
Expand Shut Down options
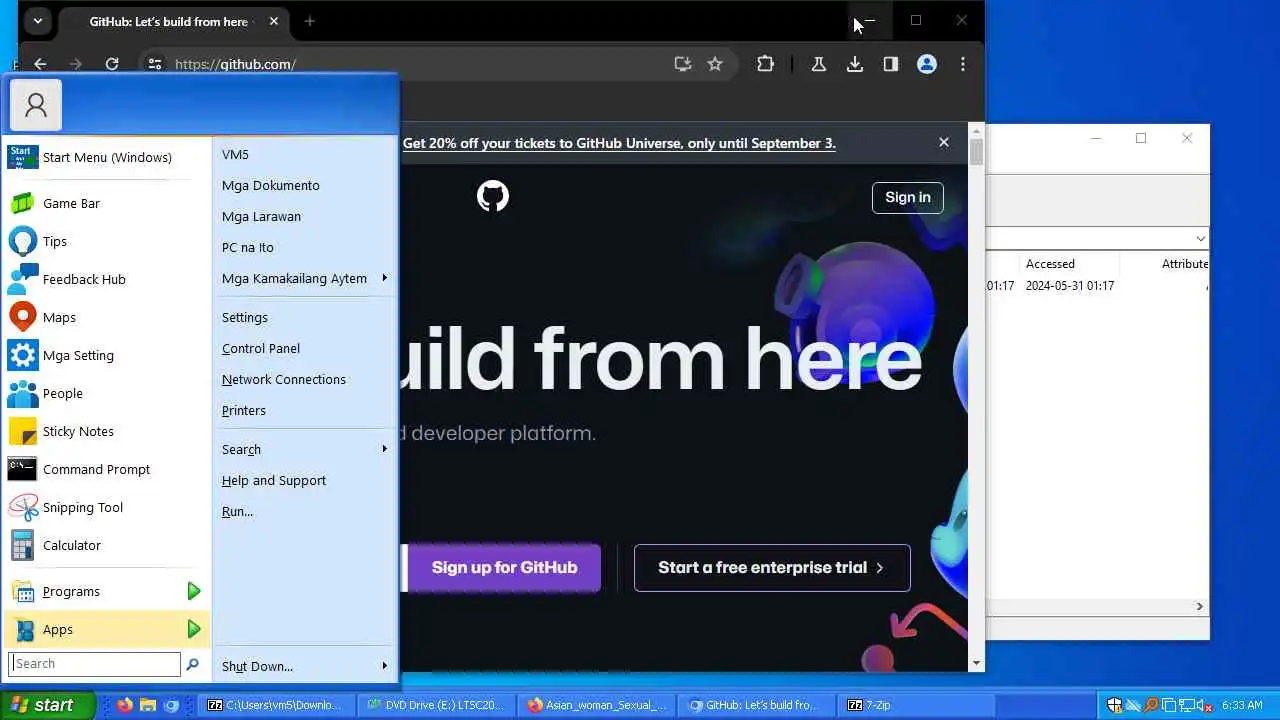(304, 666)
